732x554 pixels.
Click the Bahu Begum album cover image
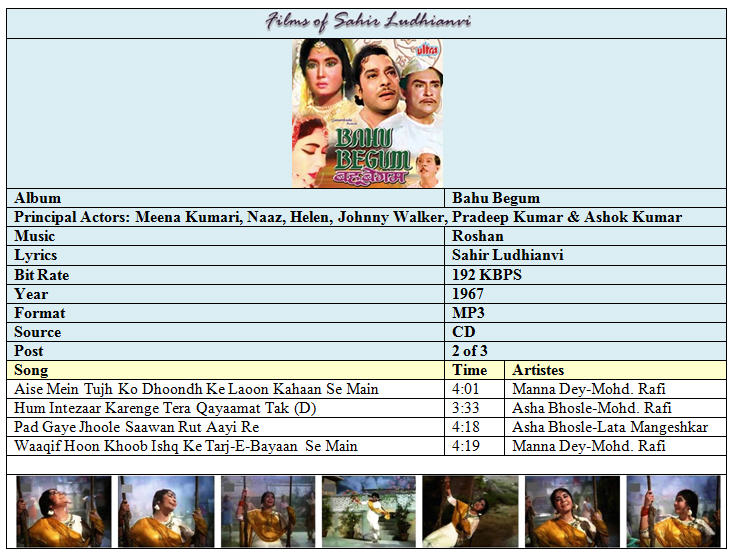tap(367, 113)
